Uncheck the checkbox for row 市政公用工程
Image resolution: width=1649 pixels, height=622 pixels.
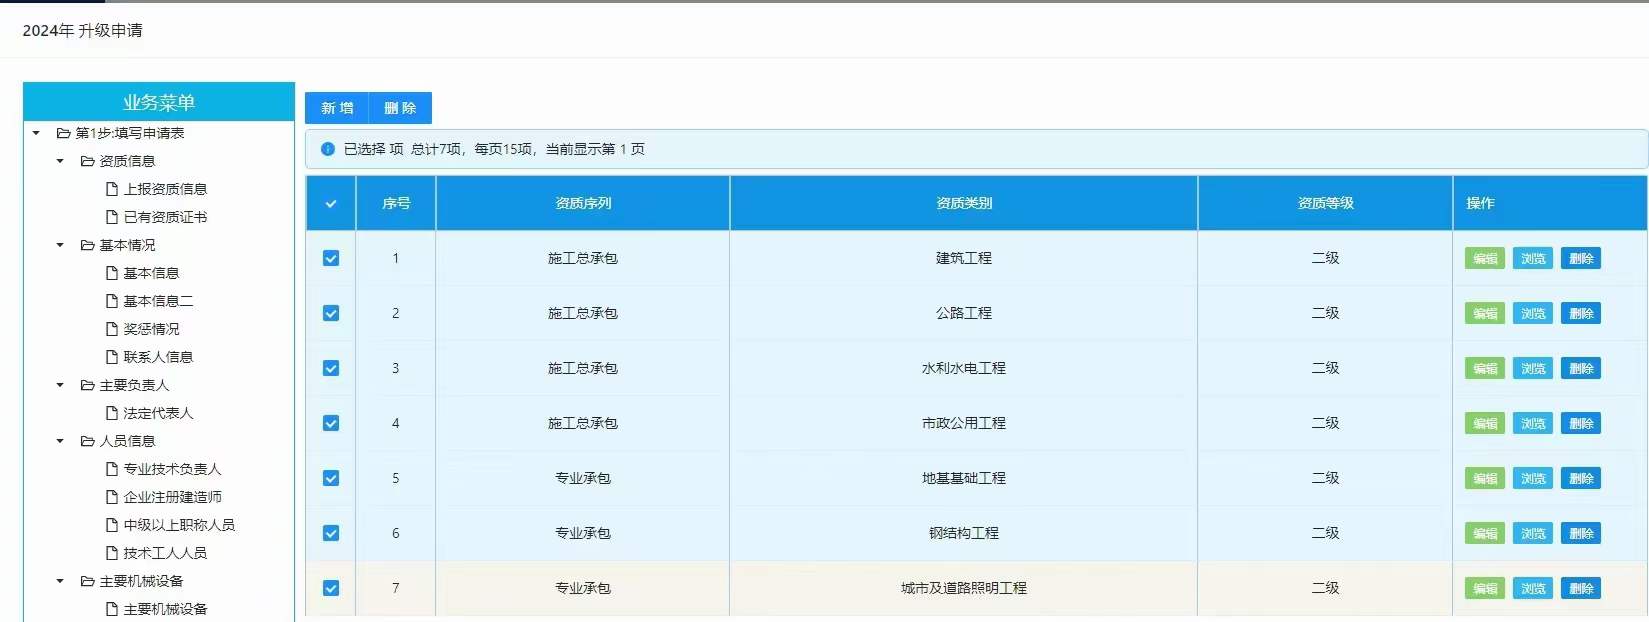coord(331,423)
